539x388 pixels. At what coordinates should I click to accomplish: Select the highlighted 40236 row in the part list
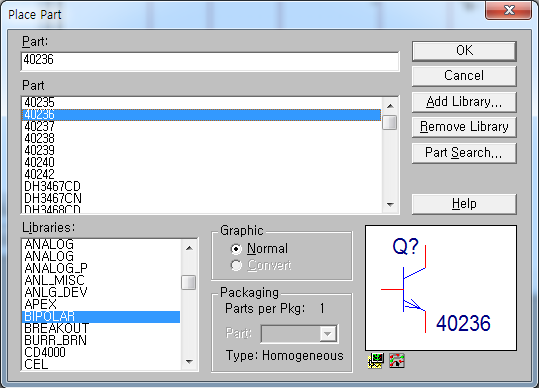201,115
